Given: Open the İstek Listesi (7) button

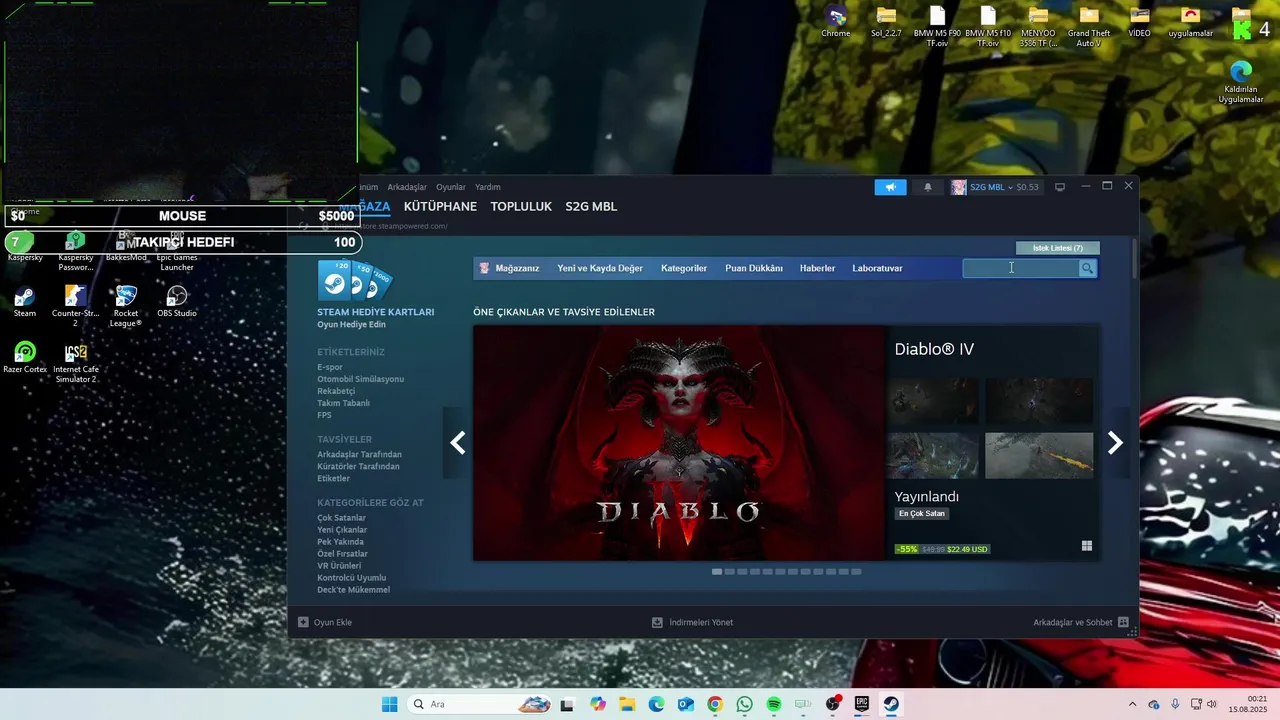Looking at the screenshot, I should [1058, 248].
